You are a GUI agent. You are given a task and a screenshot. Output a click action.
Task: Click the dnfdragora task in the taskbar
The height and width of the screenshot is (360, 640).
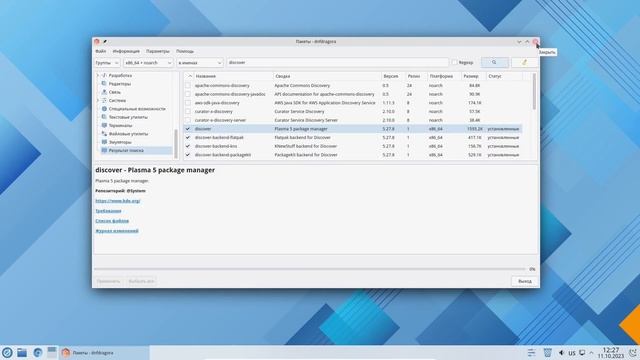pyautogui.click(x=104, y=353)
